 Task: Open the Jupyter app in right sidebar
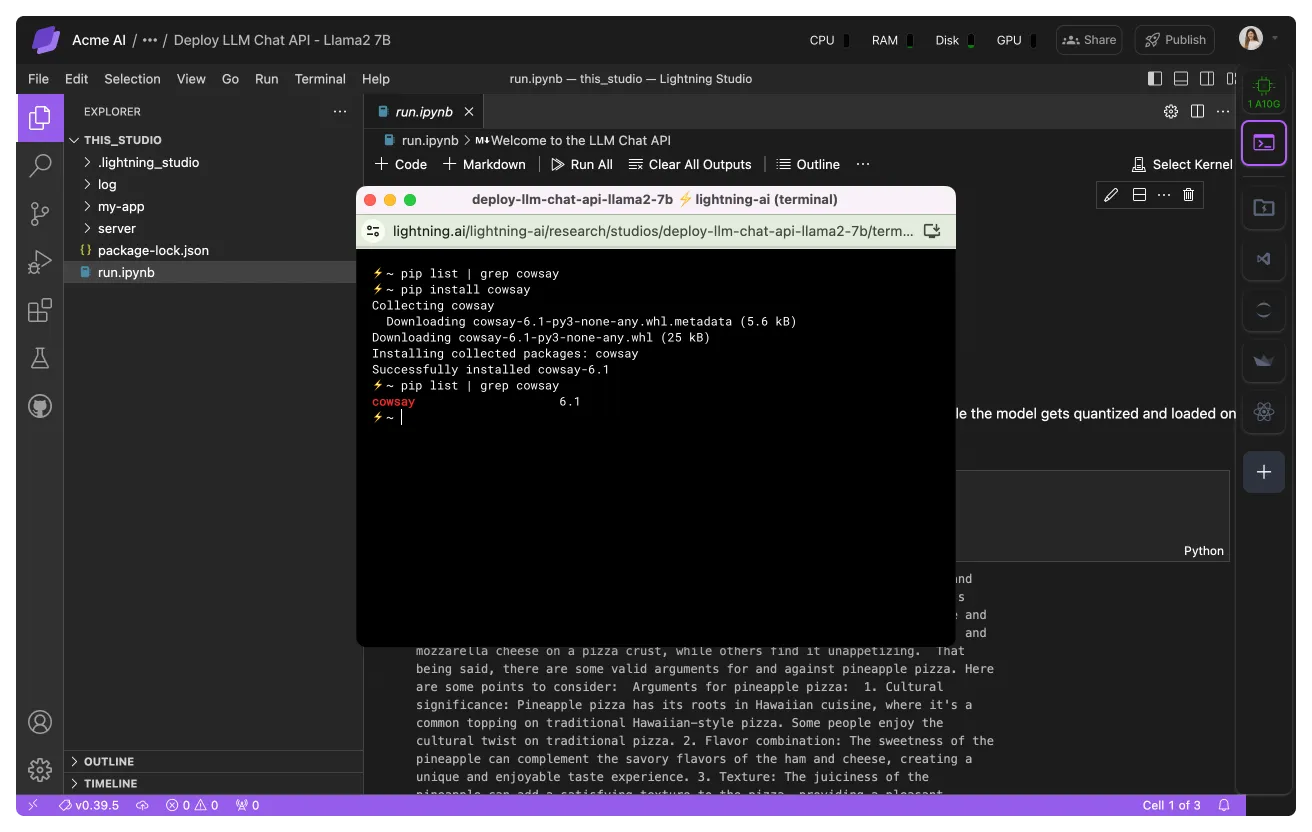click(1264, 310)
